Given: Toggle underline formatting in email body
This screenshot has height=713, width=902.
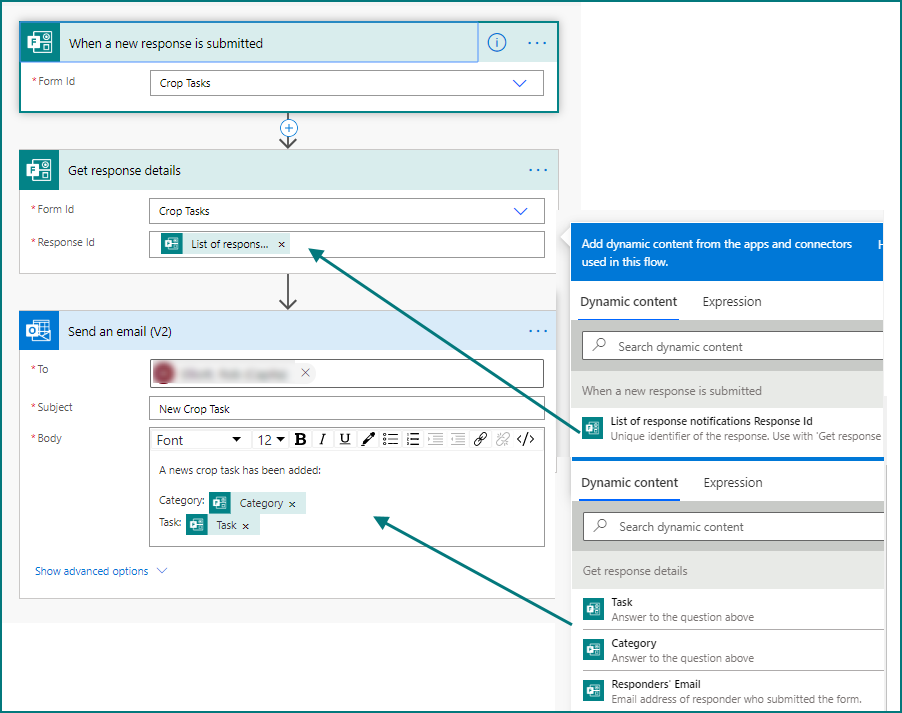Looking at the screenshot, I should point(345,440).
